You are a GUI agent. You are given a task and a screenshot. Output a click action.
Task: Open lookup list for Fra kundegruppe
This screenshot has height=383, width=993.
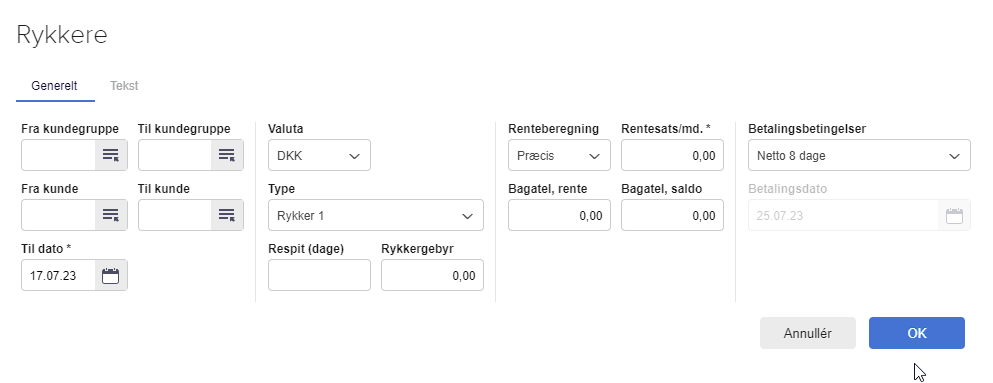(111, 155)
